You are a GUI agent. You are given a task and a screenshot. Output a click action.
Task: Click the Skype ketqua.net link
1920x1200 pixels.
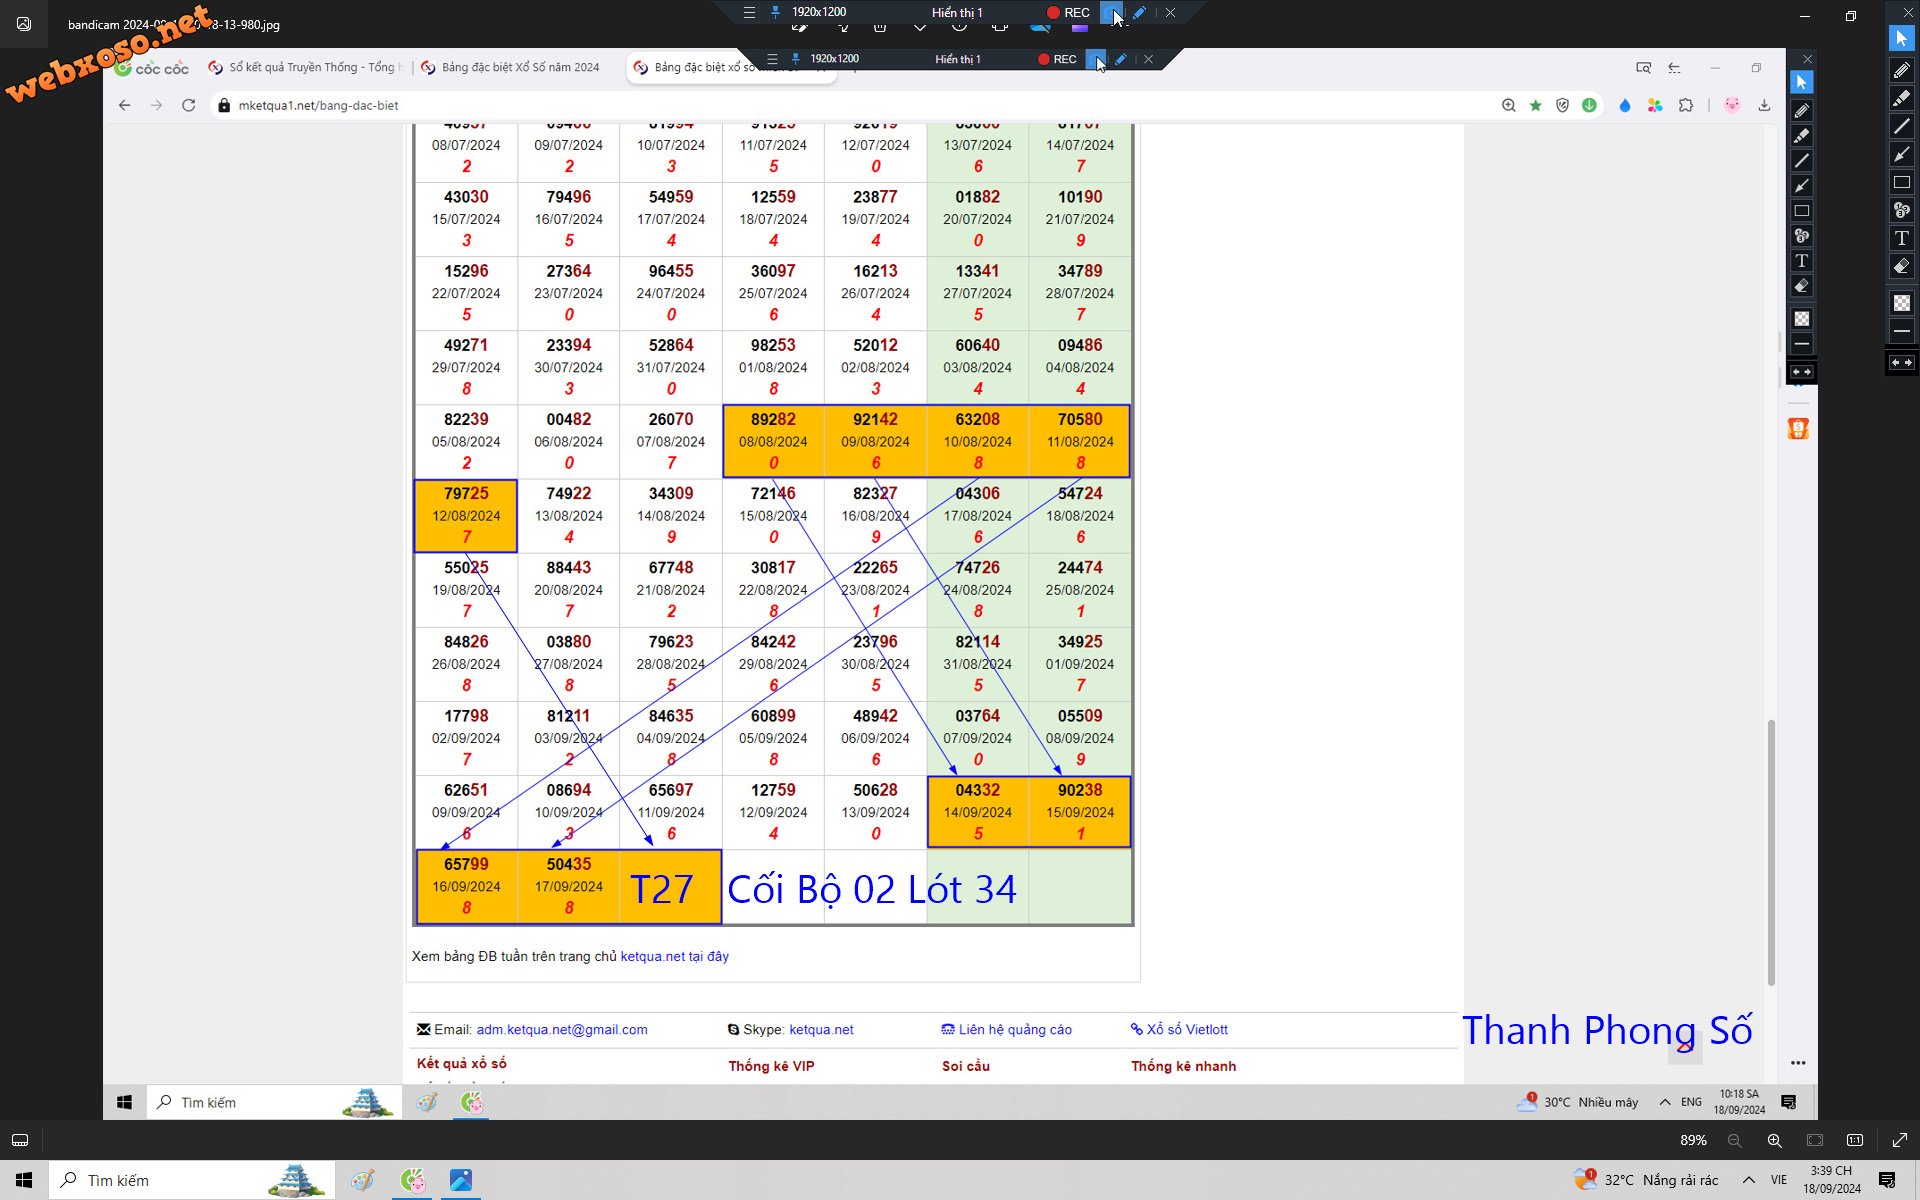pos(821,1029)
